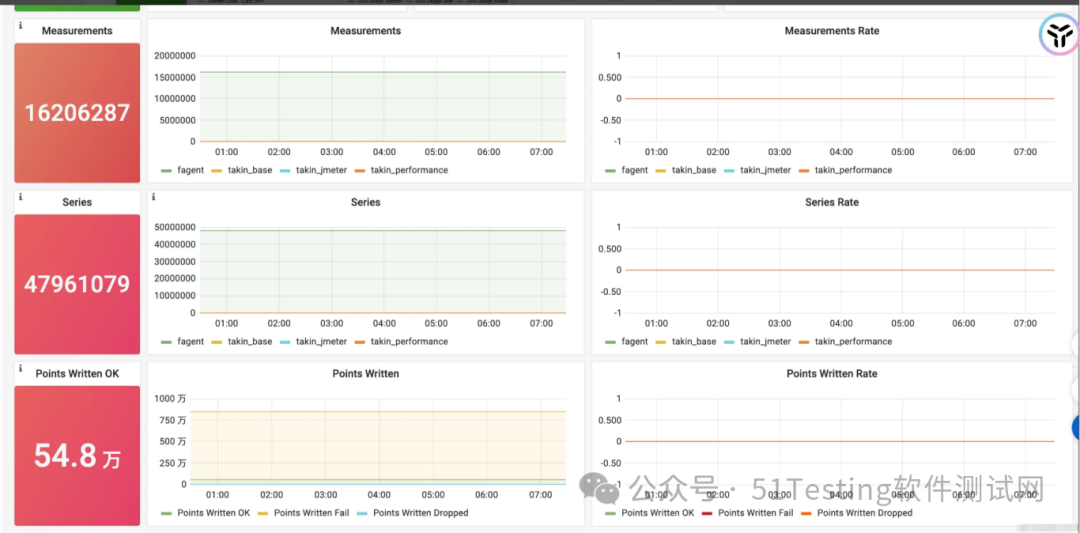The image size is (1080, 533).
Task: Open the Points Written graph title menu
Action: tap(366, 374)
